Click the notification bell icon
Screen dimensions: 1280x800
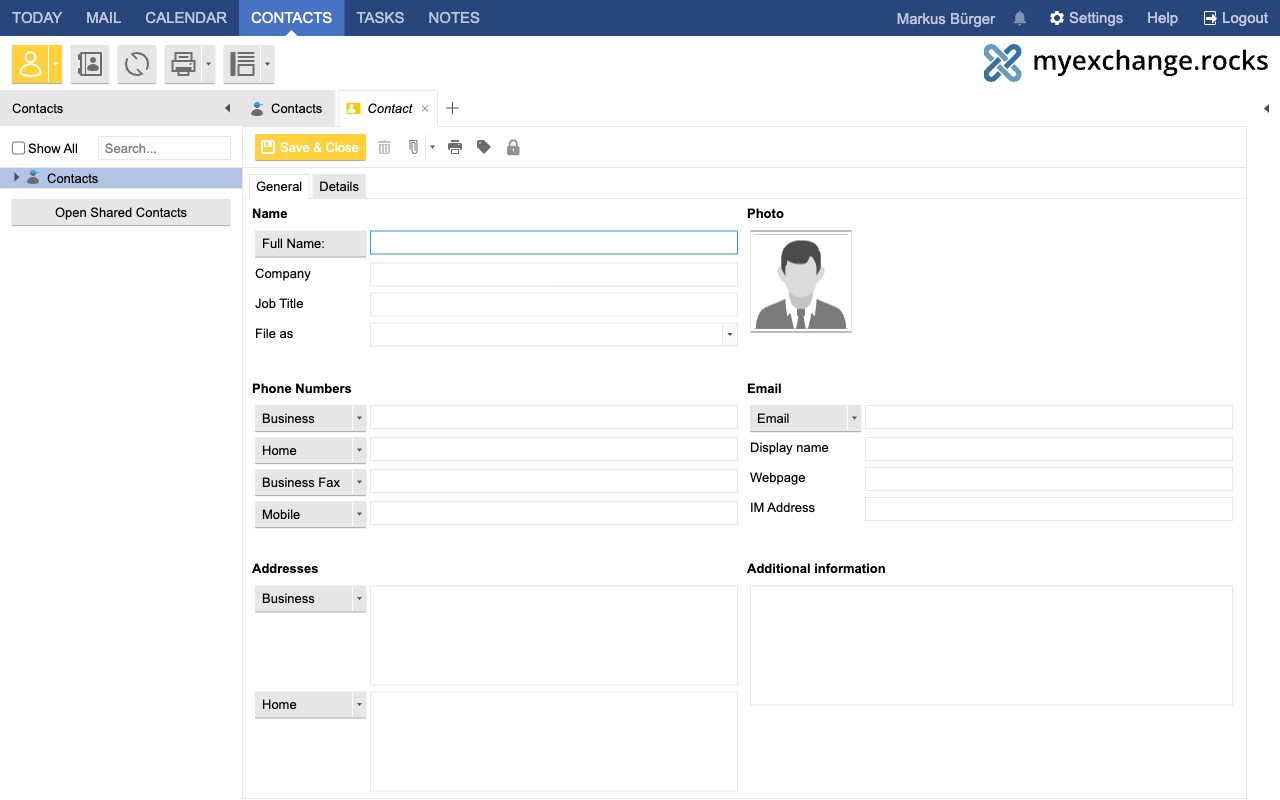(x=1020, y=18)
